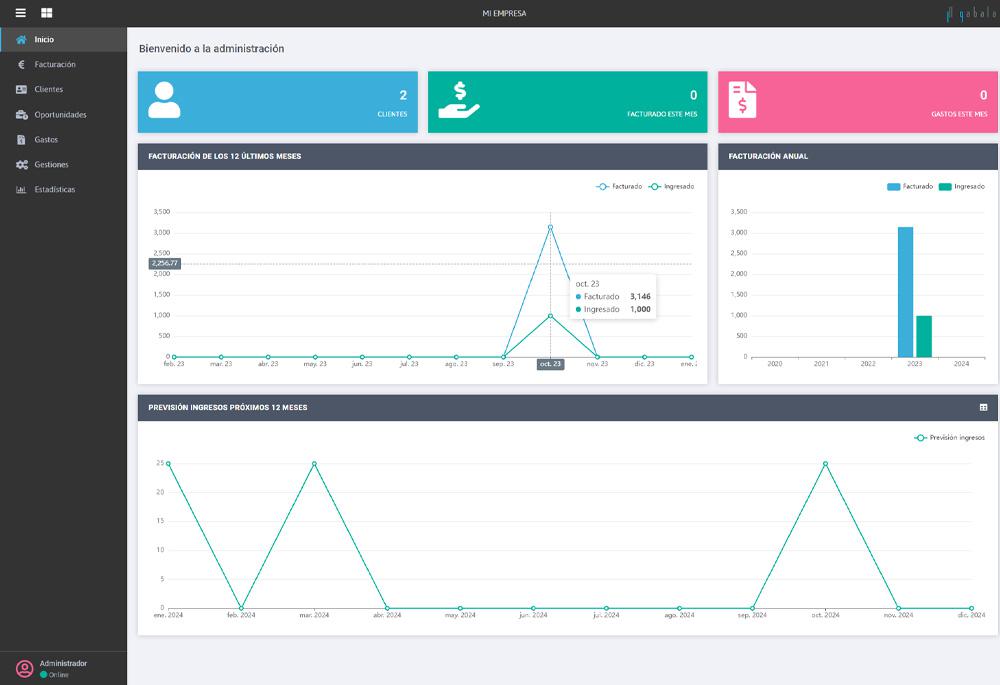This screenshot has height=685, width=1000.
Task: Click the green 2023 Ingresado bar
Action: click(924, 337)
